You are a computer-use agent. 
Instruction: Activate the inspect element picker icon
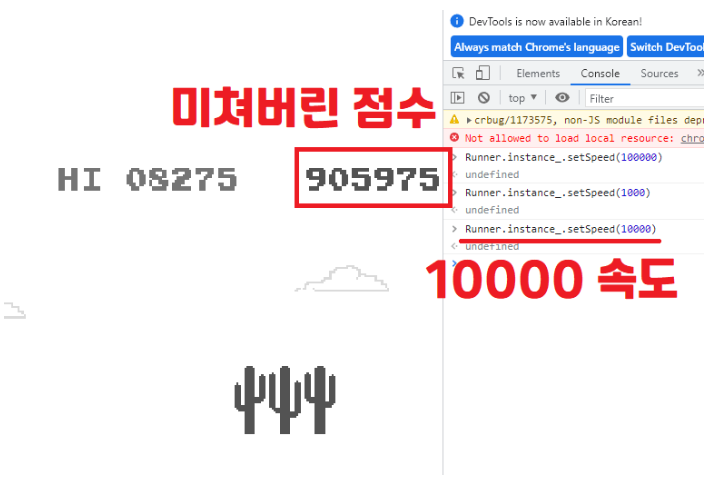[x=459, y=73]
